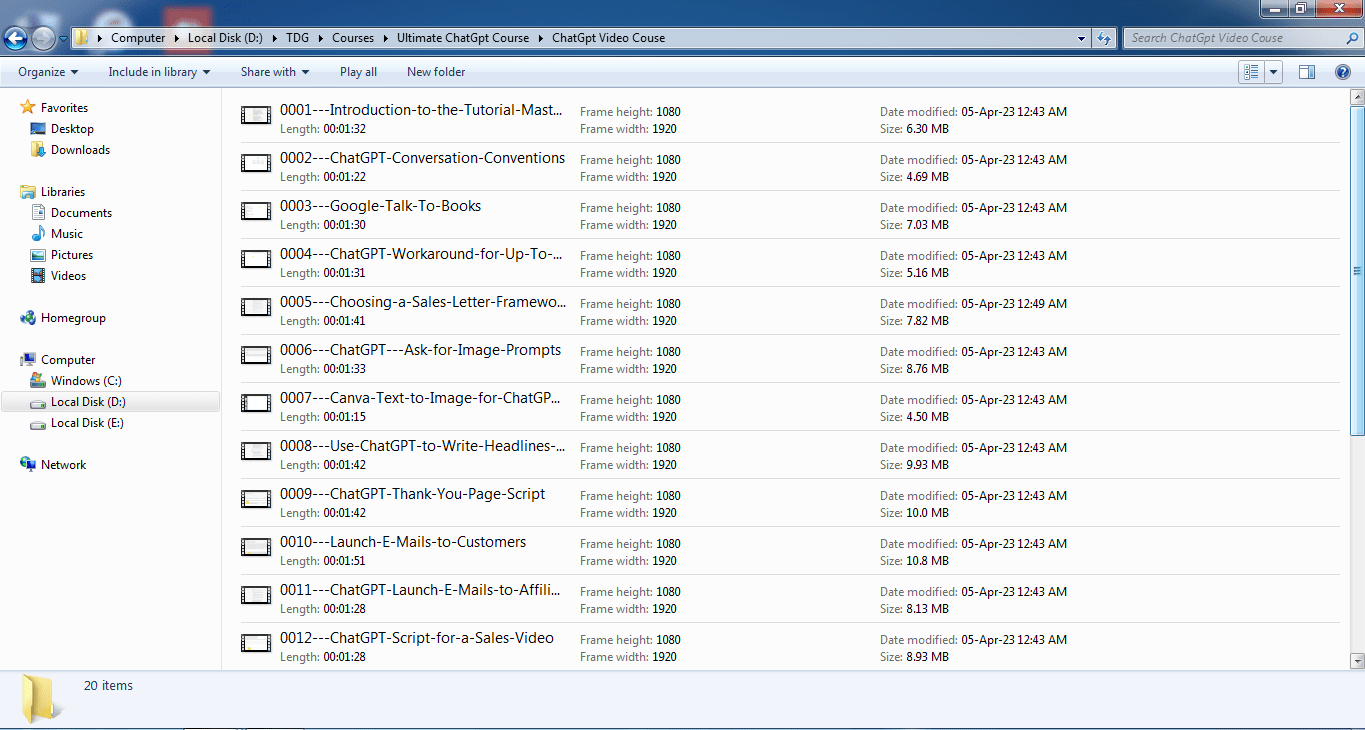This screenshot has width=1365, height=730.
Task: Select file name 0010---Launch-E-Mails-to-Customers
Action: click(x=402, y=542)
